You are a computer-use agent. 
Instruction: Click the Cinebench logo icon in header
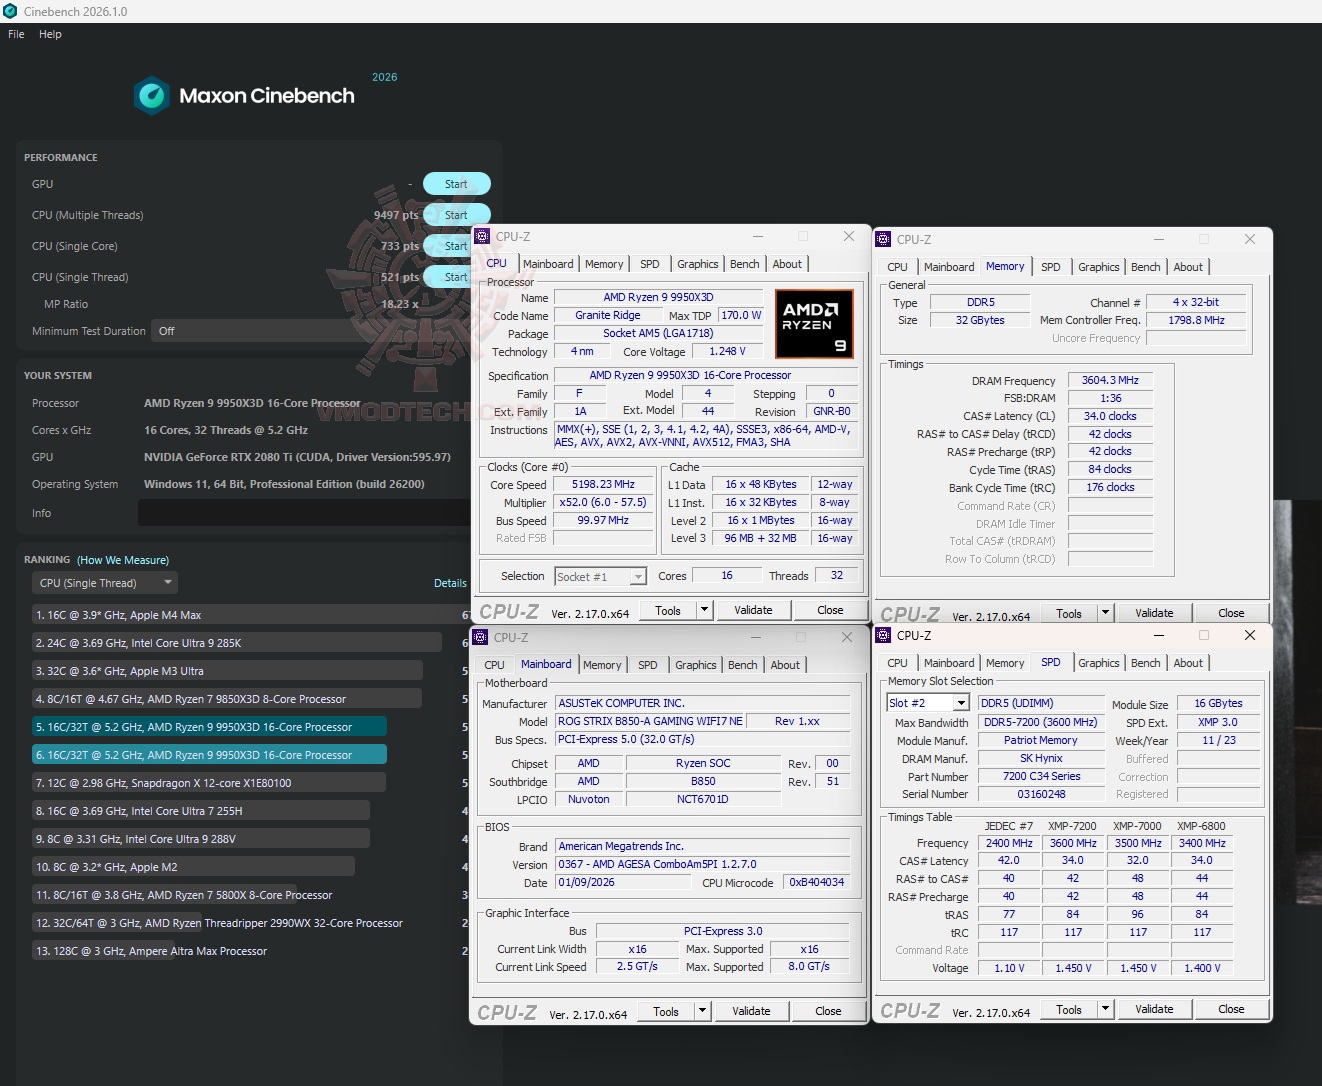click(x=152, y=96)
